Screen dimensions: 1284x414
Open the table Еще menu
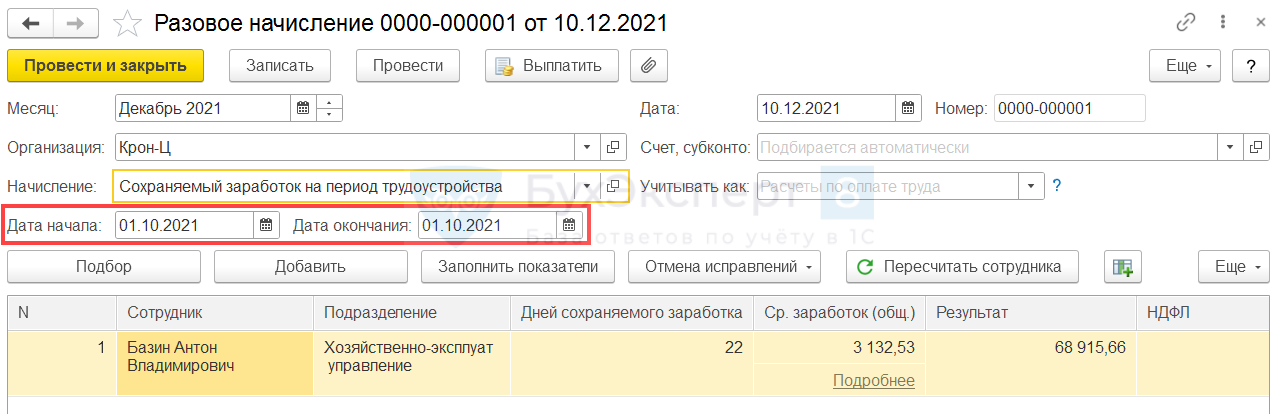(1235, 267)
